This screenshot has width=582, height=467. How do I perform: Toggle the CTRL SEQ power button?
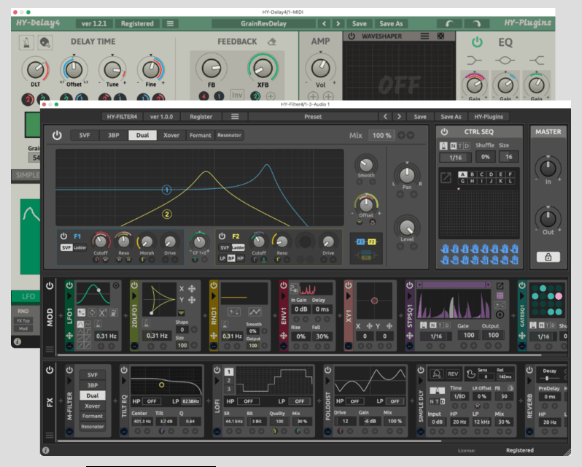pyautogui.click(x=444, y=132)
